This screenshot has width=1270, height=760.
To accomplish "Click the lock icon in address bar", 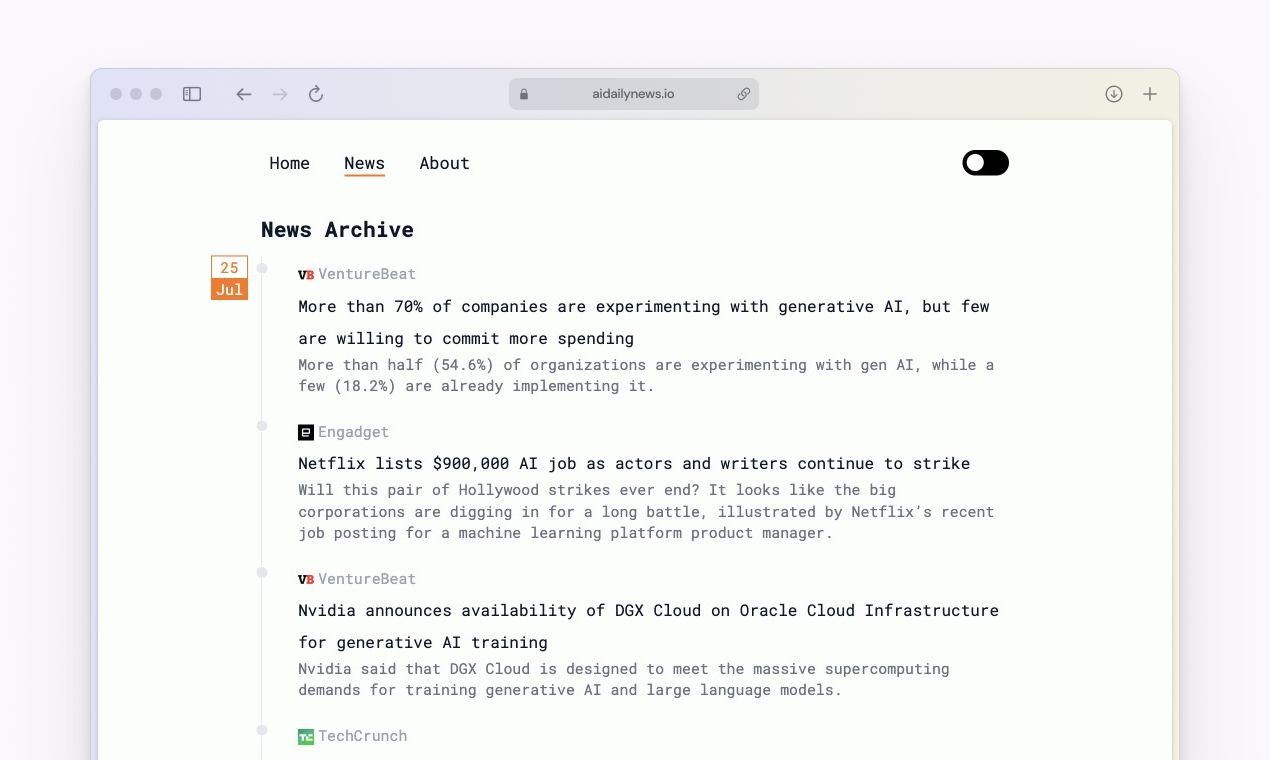I will 524,94.
